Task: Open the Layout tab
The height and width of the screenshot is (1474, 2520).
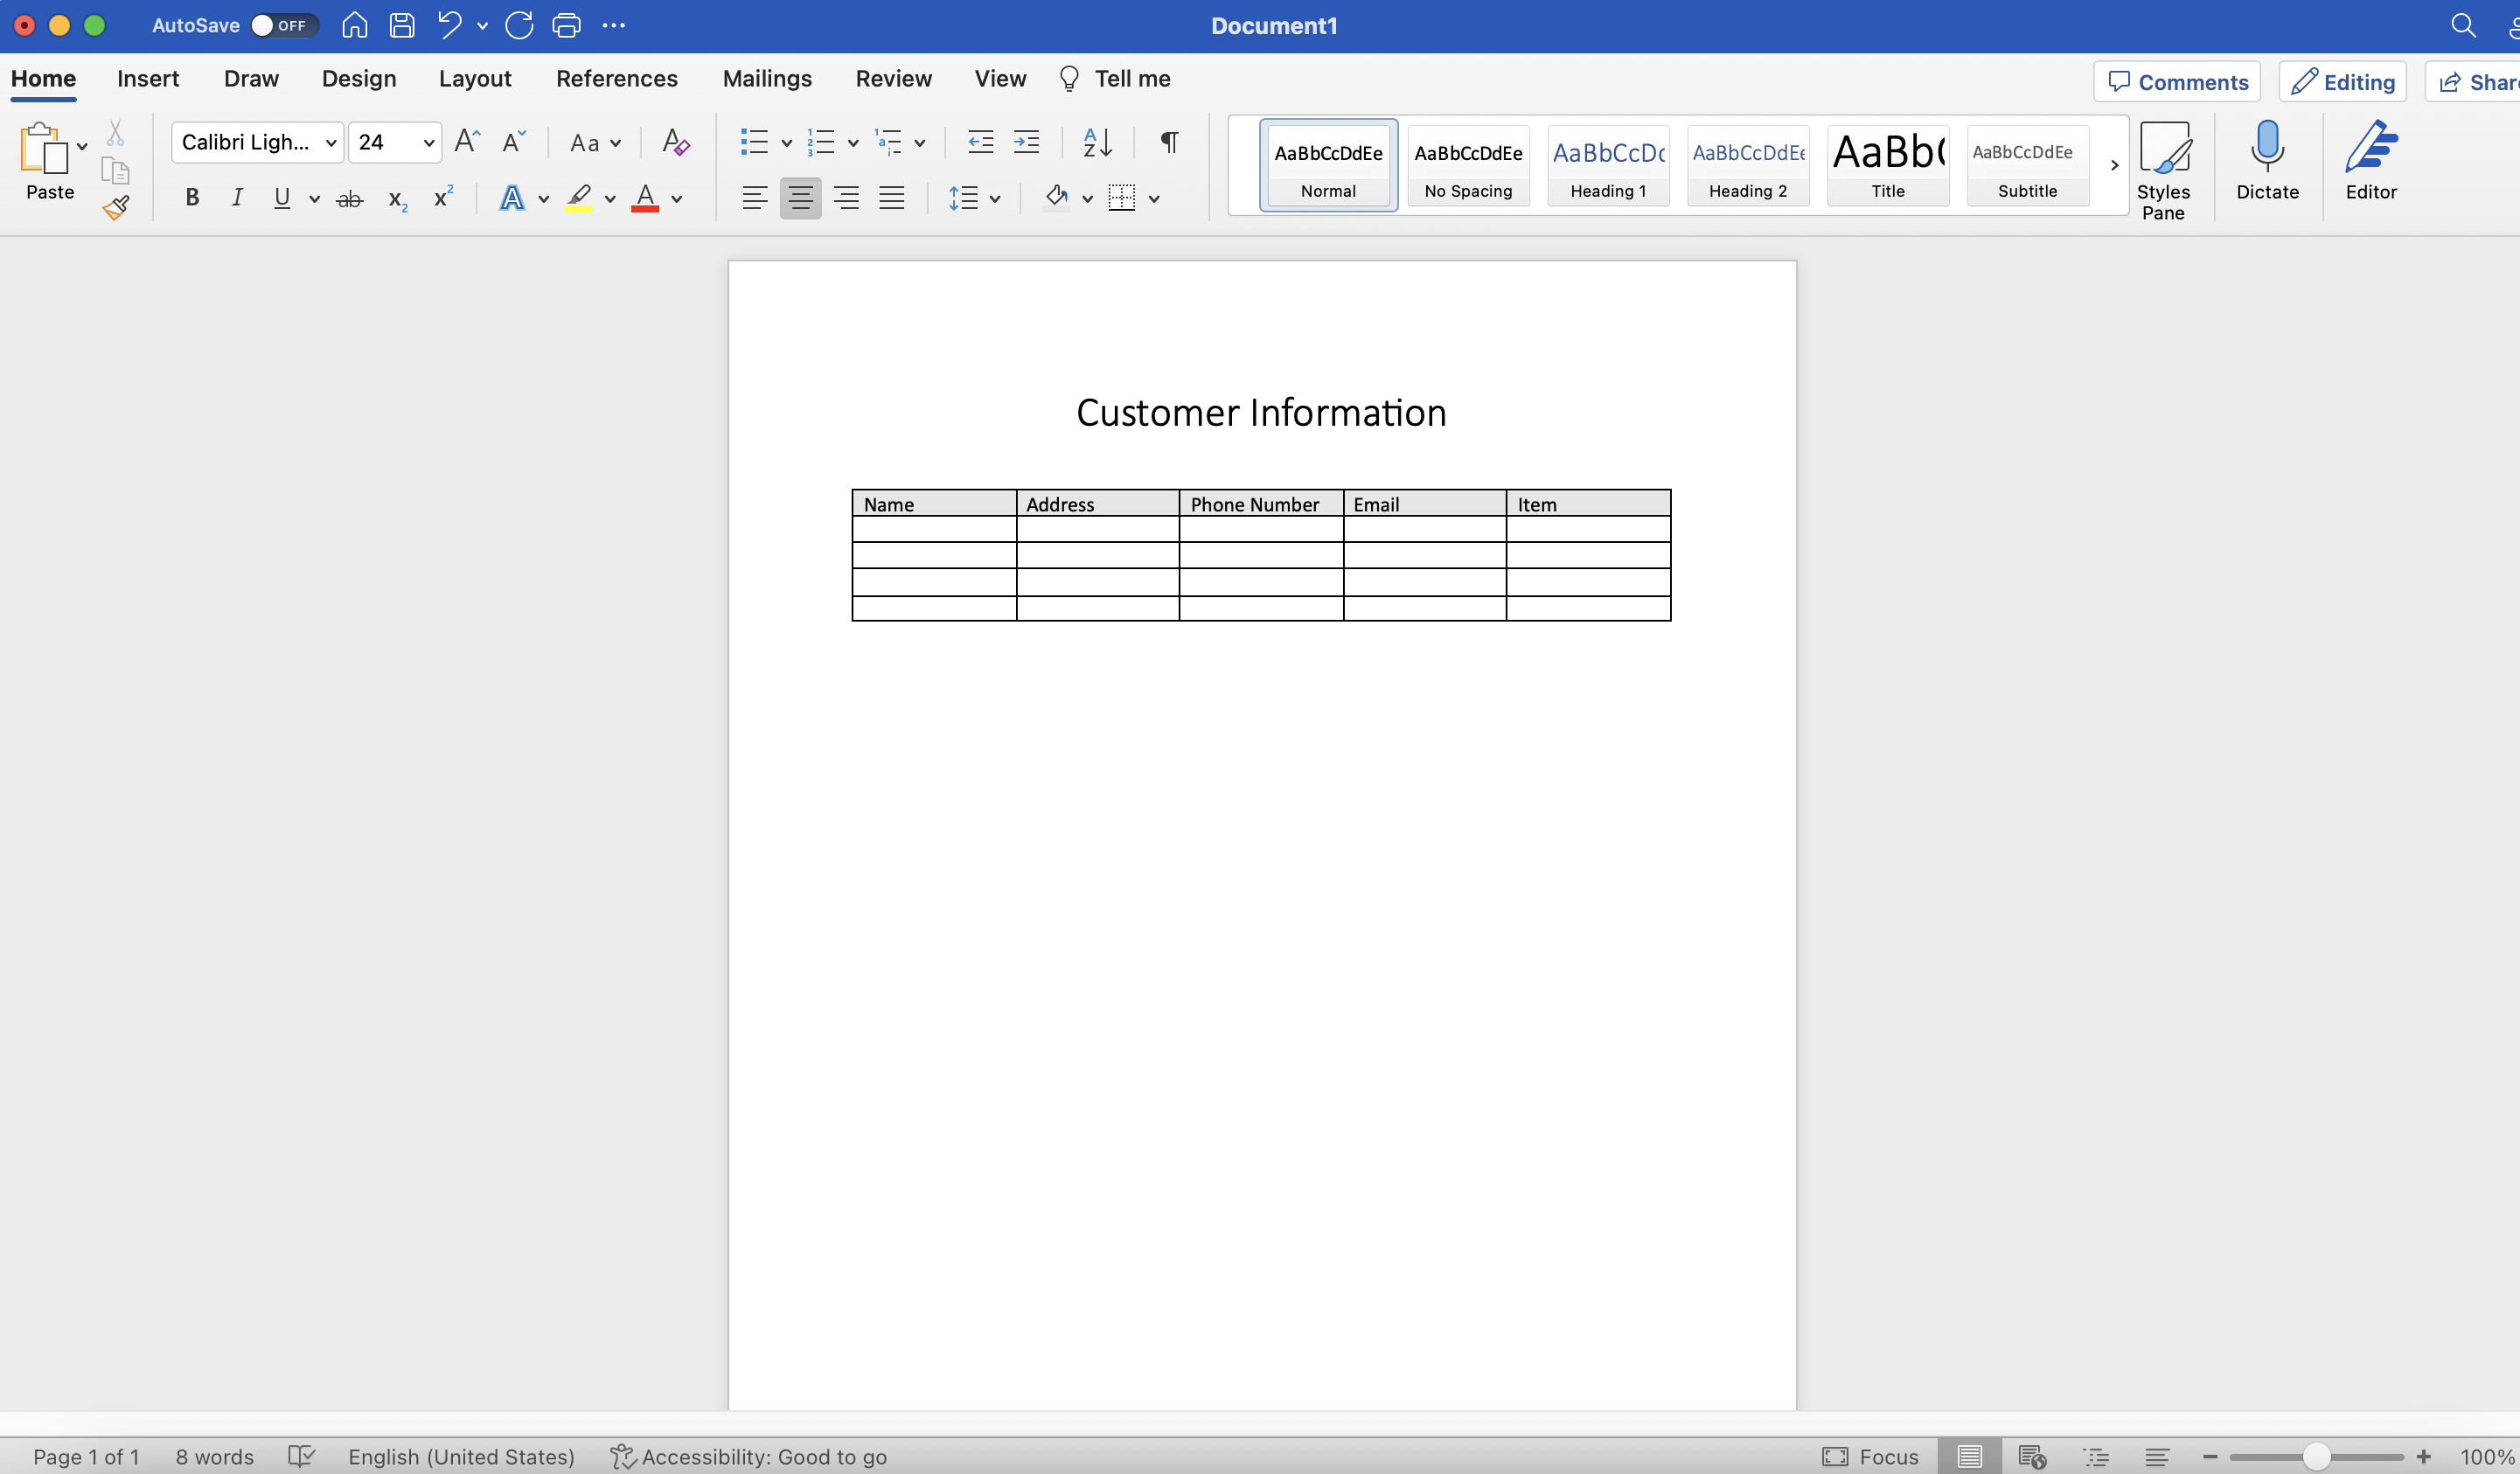Action: coord(475,79)
